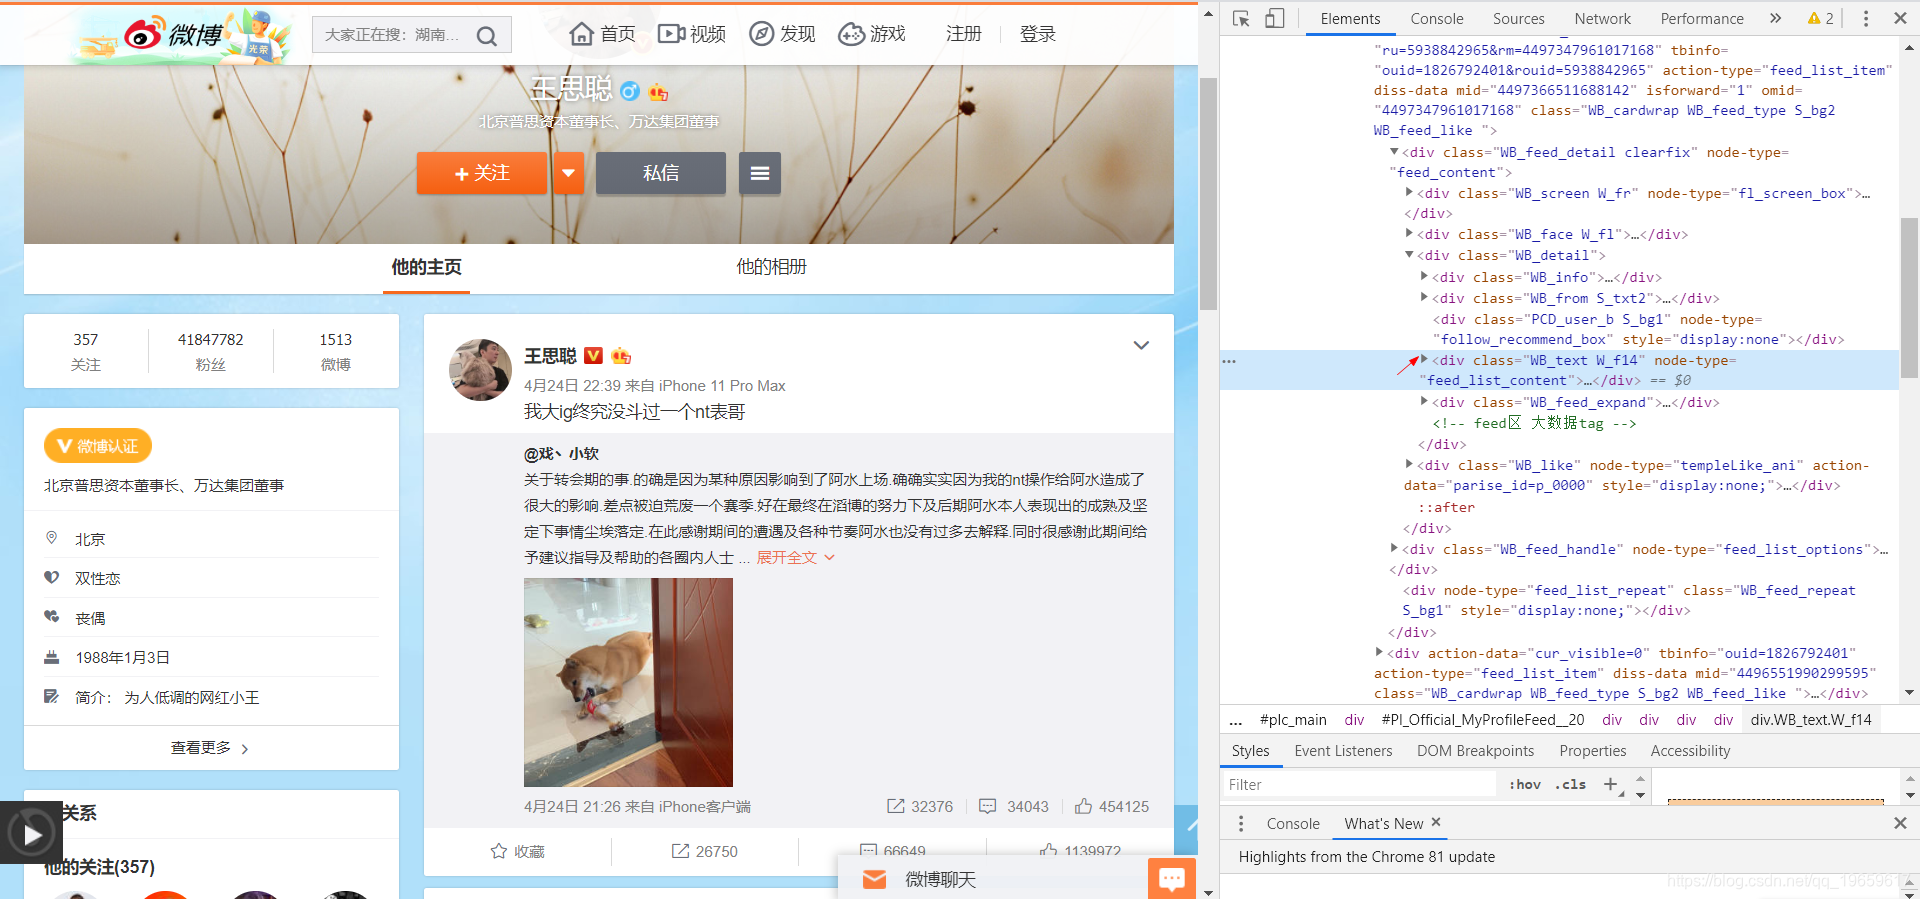Open the 发现 discover nav link

click(x=782, y=34)
